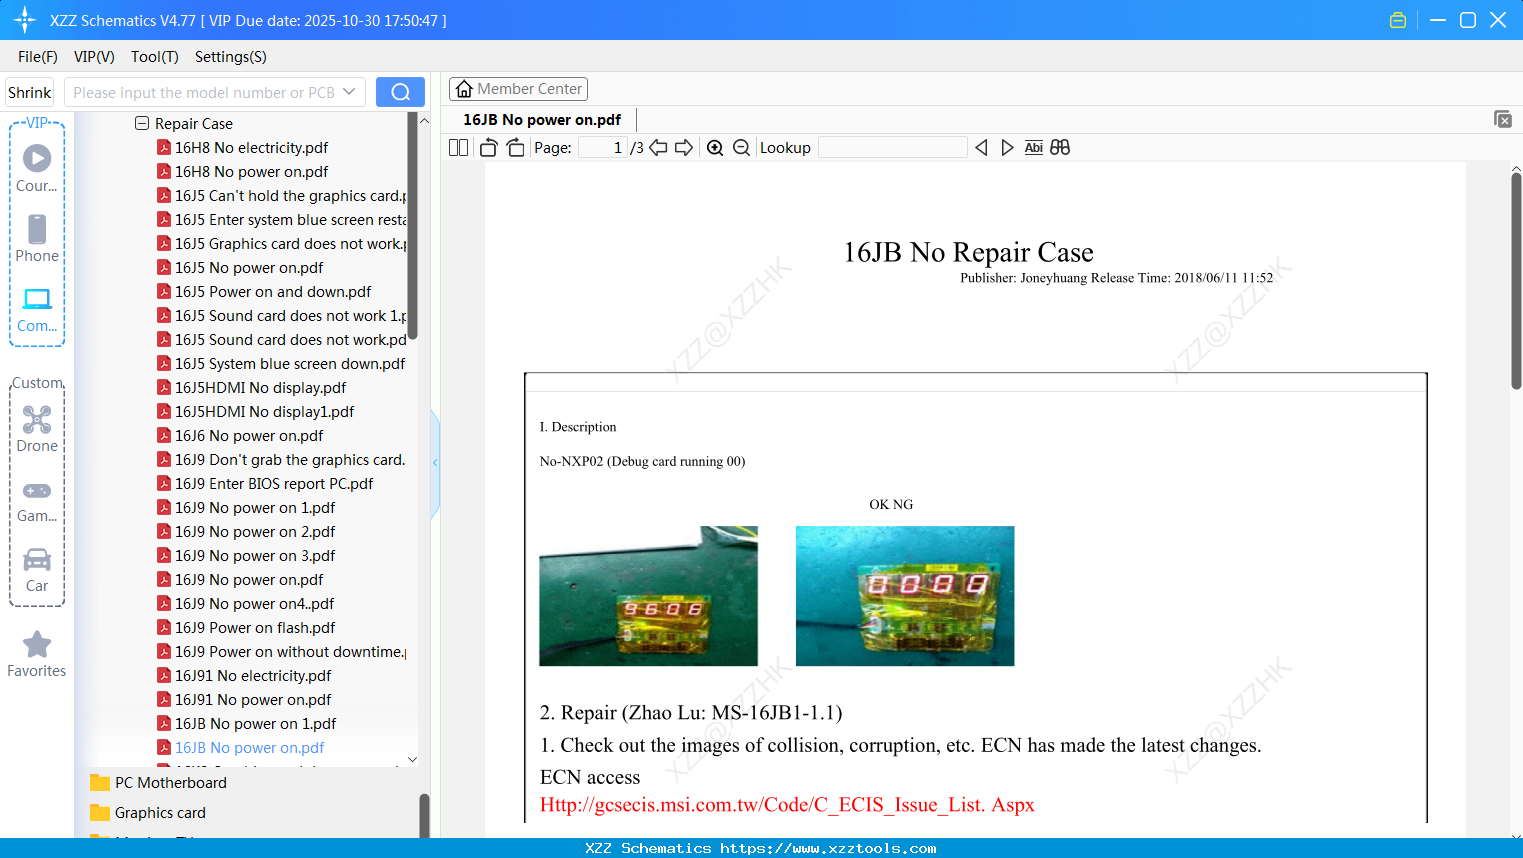
Task: Click the close-all-tabs icon at right of tab bar
Action: click(1503, 119)
